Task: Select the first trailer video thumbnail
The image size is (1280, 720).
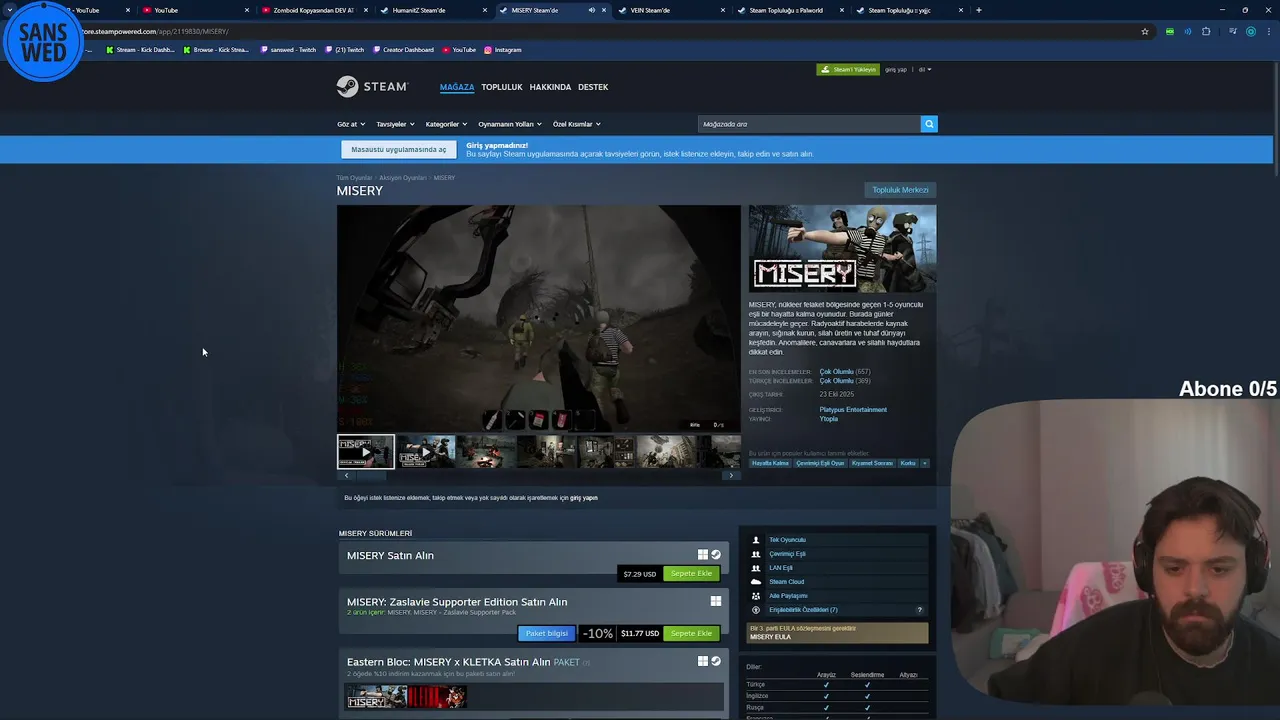Action: 366,452
